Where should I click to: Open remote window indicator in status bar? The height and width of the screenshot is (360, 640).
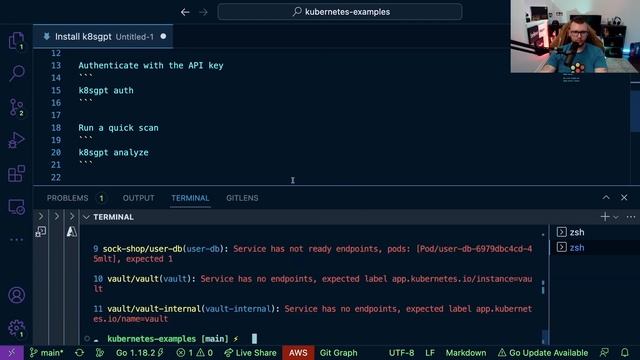[11, 353]
